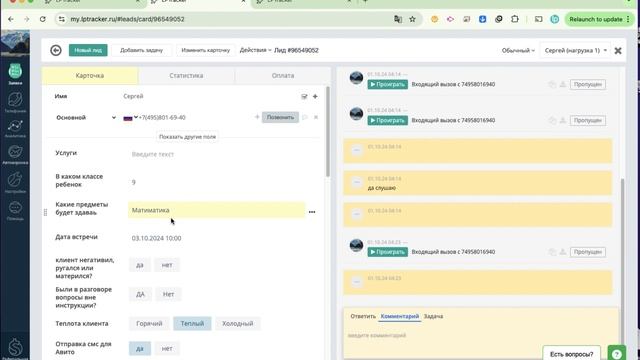The image size is (640, 360).
Task: Click the browser translate page icon
Action: (398, 19)
